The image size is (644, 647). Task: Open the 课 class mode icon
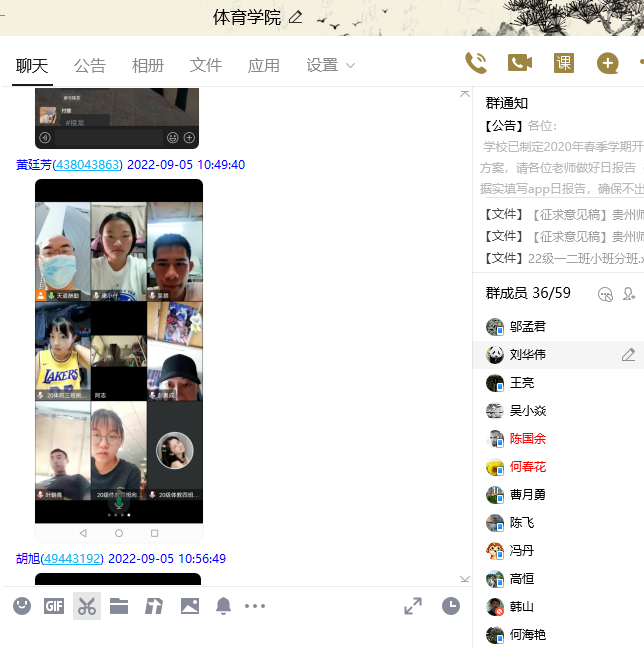click(x=564, y=63)
